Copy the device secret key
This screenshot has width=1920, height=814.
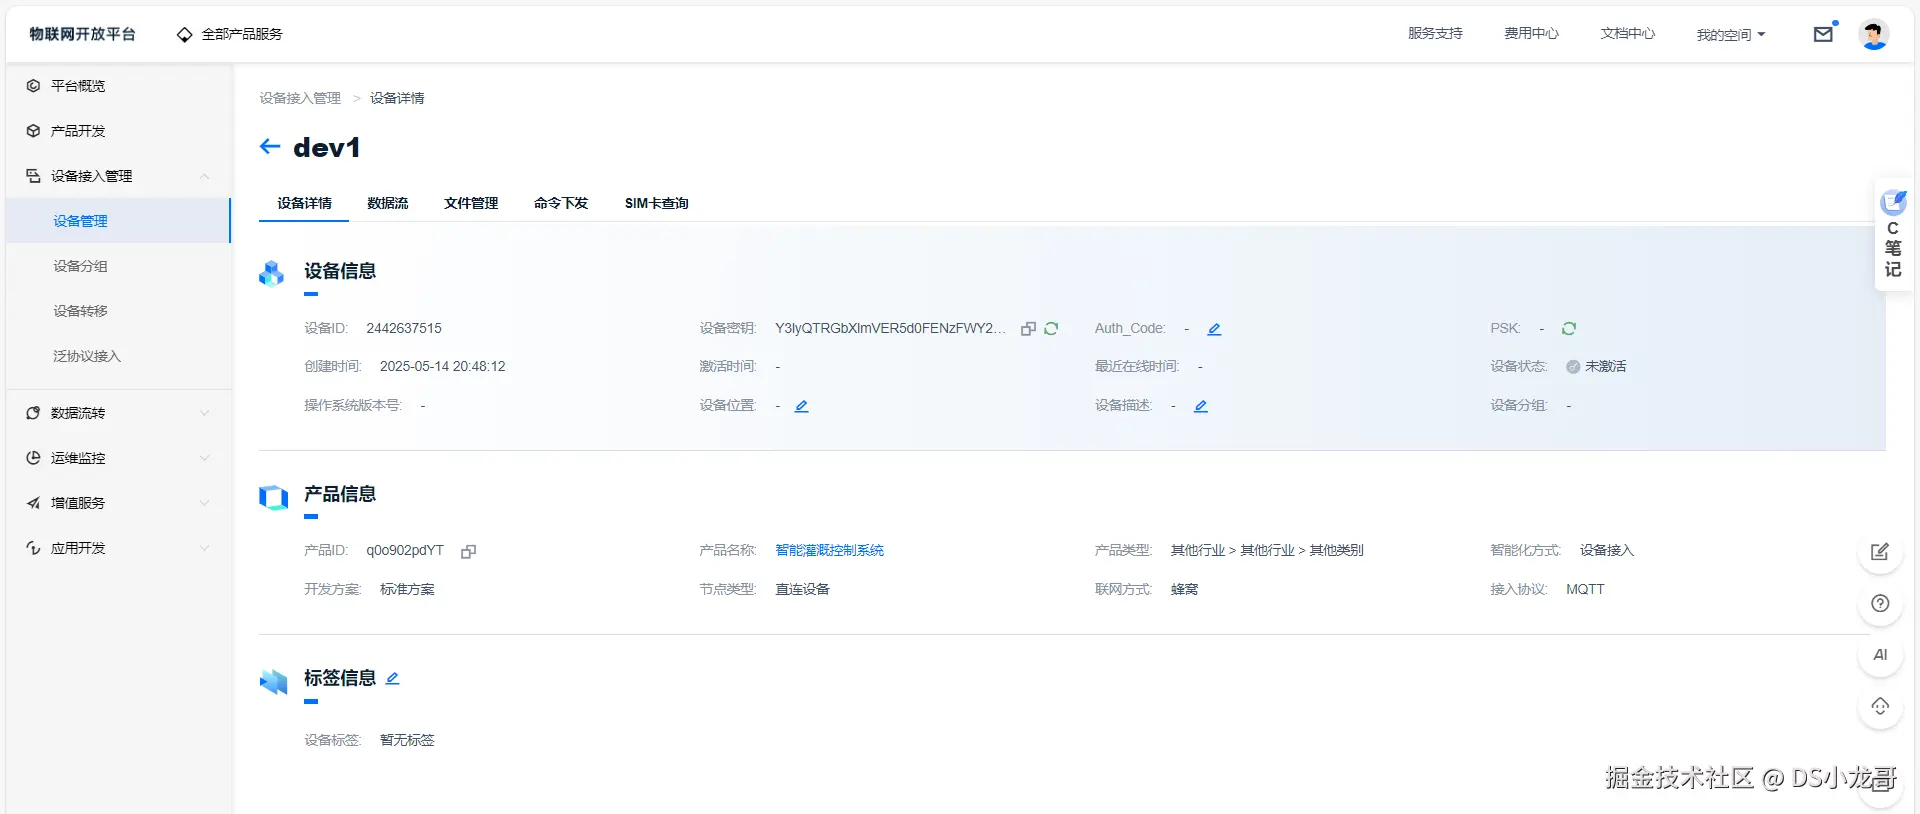tap(1028, 329)
